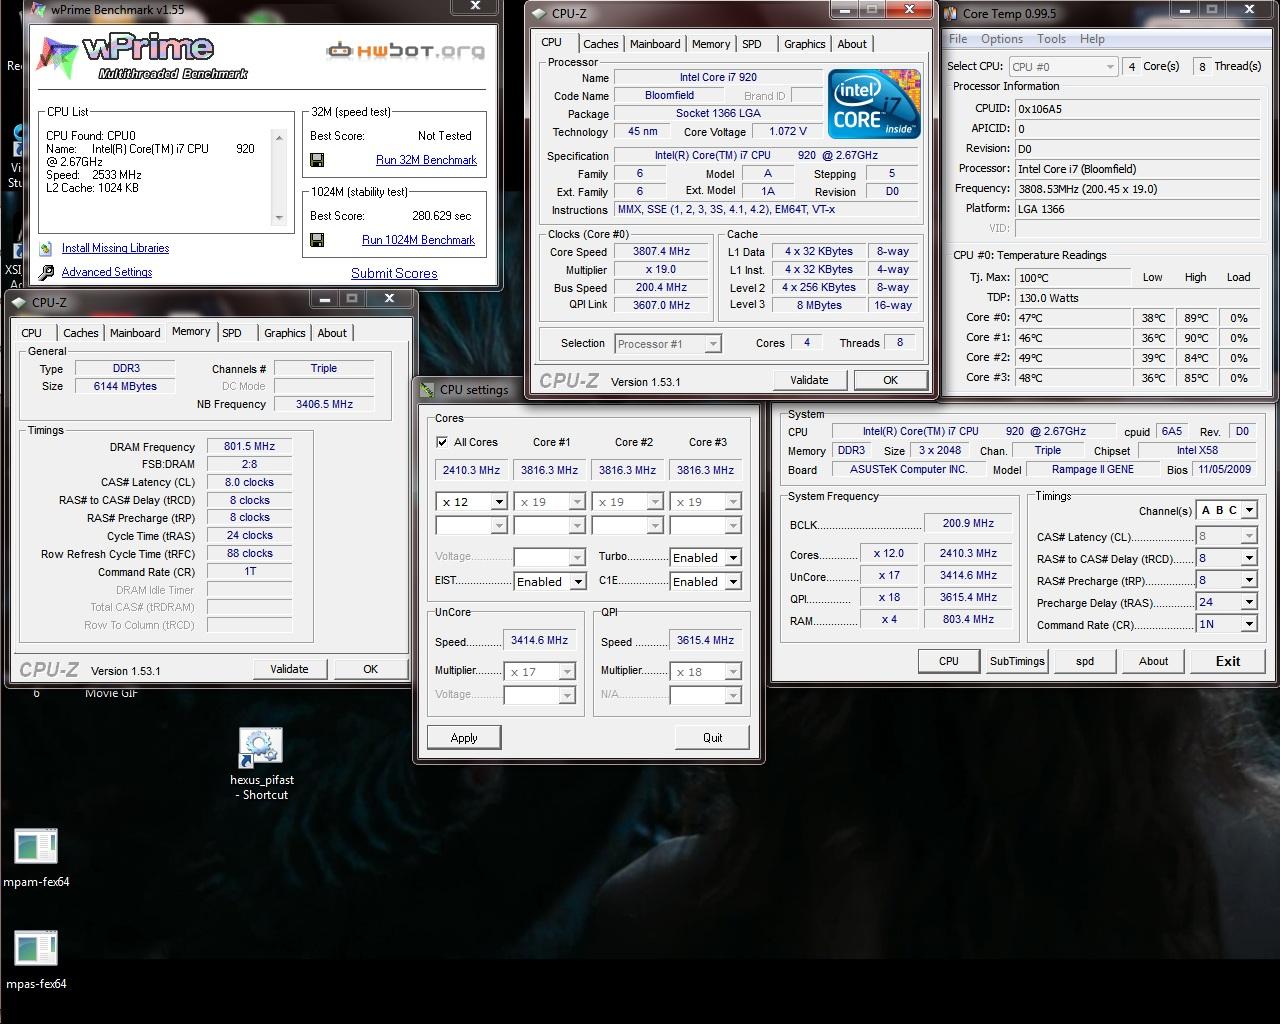Click the Core #0 47°C temperature reading

click(1074, 318)
